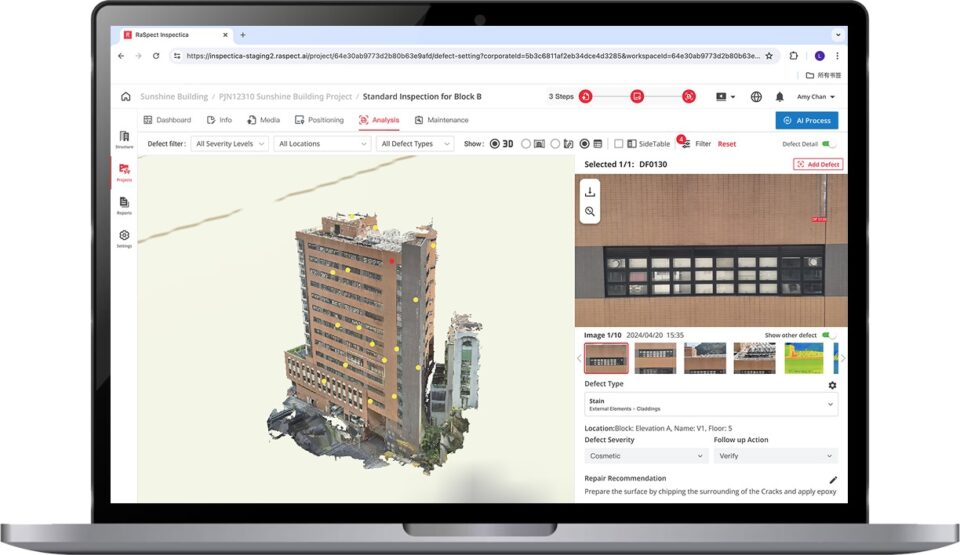This screenshot has width=960, height=555.
Task: Open the Defect Type gear settings
Action: click(832, 385)
